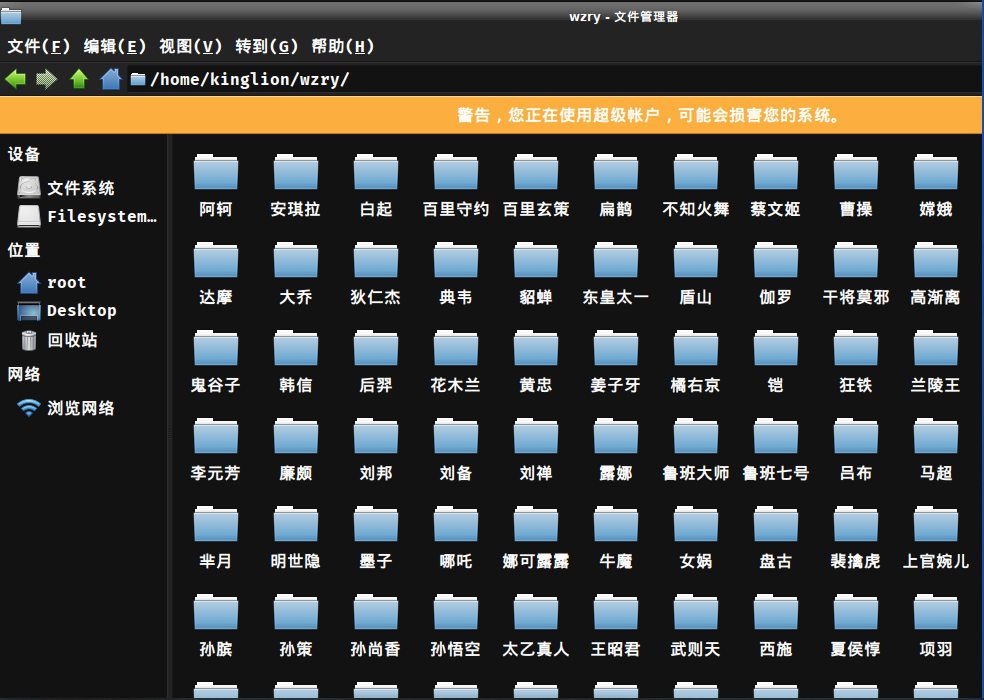Navigate up to the parent folder
This screenshot has height=700, width=984.
point(78,79)
